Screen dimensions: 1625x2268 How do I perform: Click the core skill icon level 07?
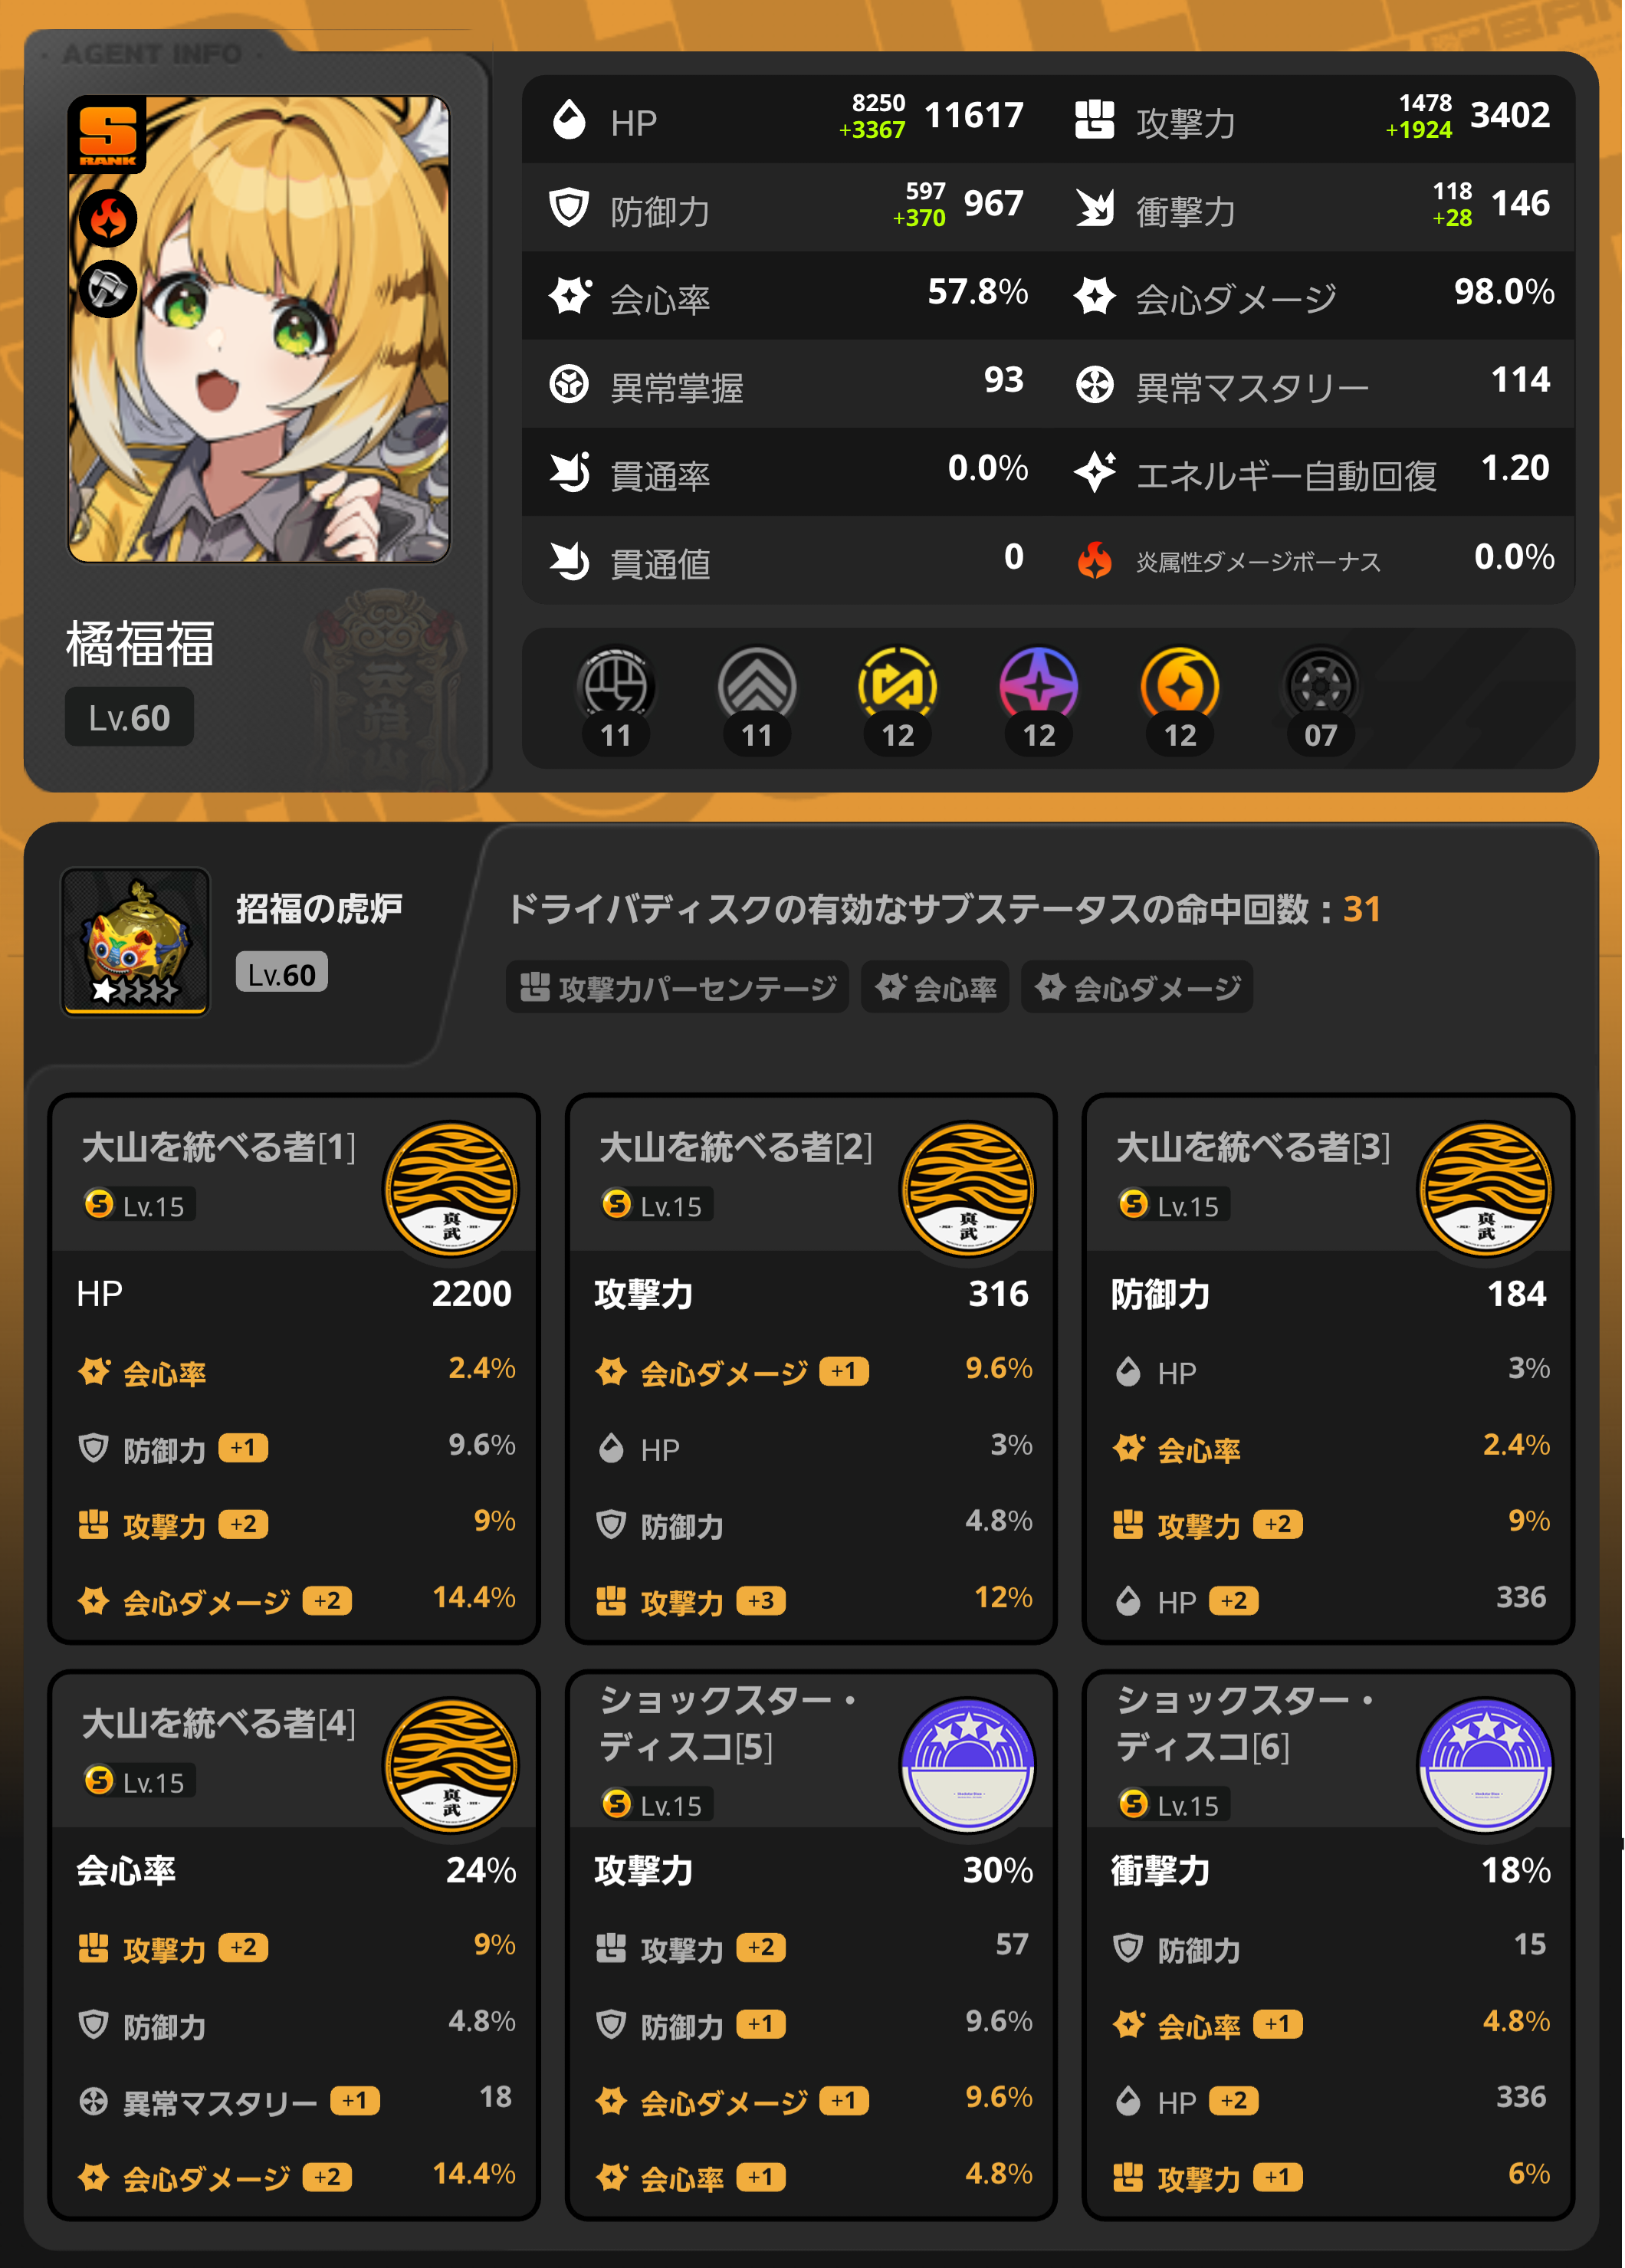click(x=1321, y=688)
